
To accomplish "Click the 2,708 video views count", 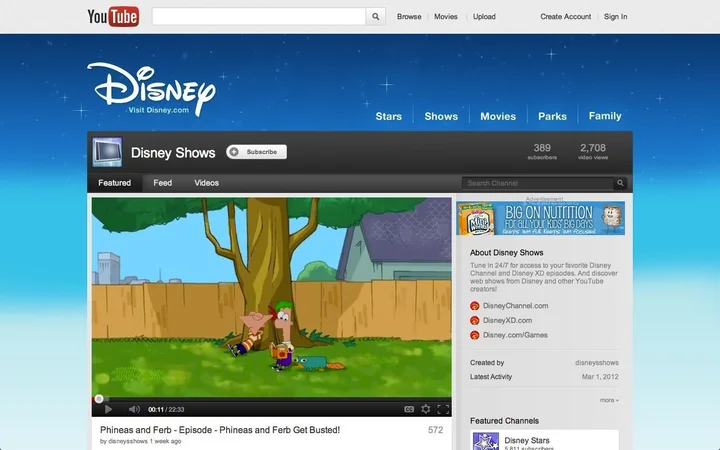I will coord(592,151).
